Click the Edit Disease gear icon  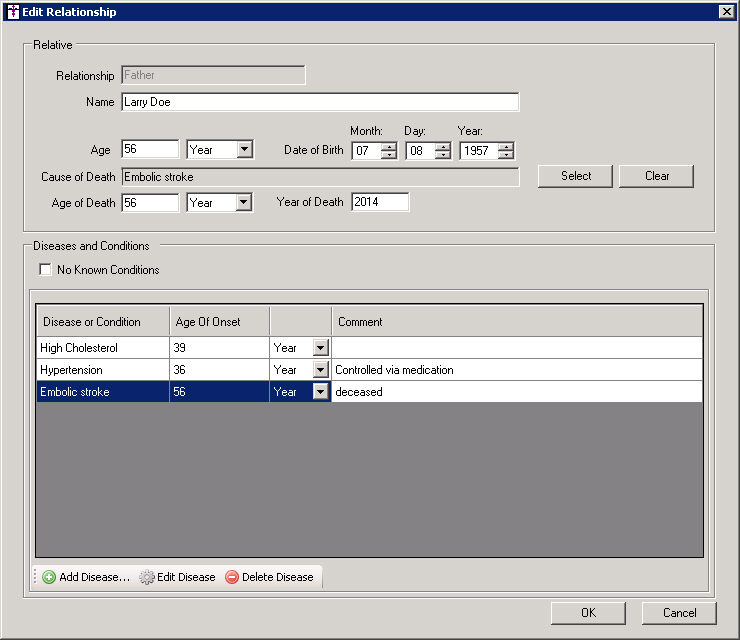pyautogui.click(x=147, y=577)
